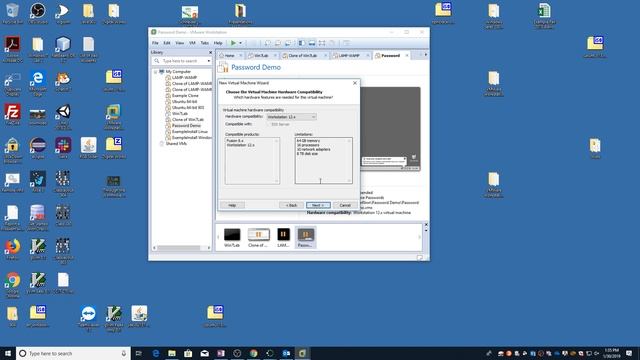Viewport: 640px width, 360px height.
Task: Click the Windows Start button
Action: (8, 353)
